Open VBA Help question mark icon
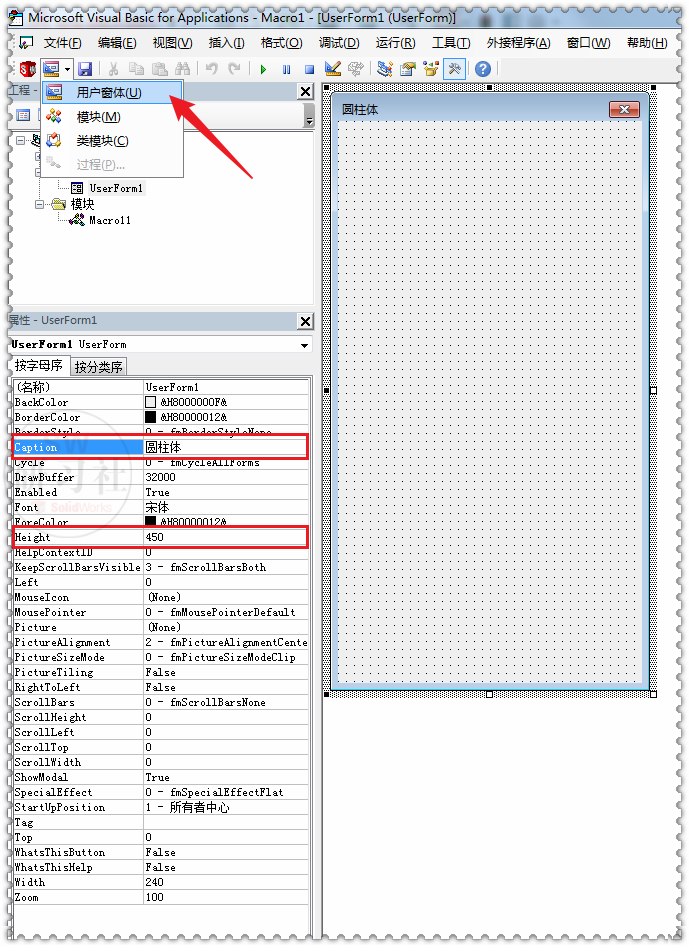Screen dimensions: 689x947 [482, 69]
